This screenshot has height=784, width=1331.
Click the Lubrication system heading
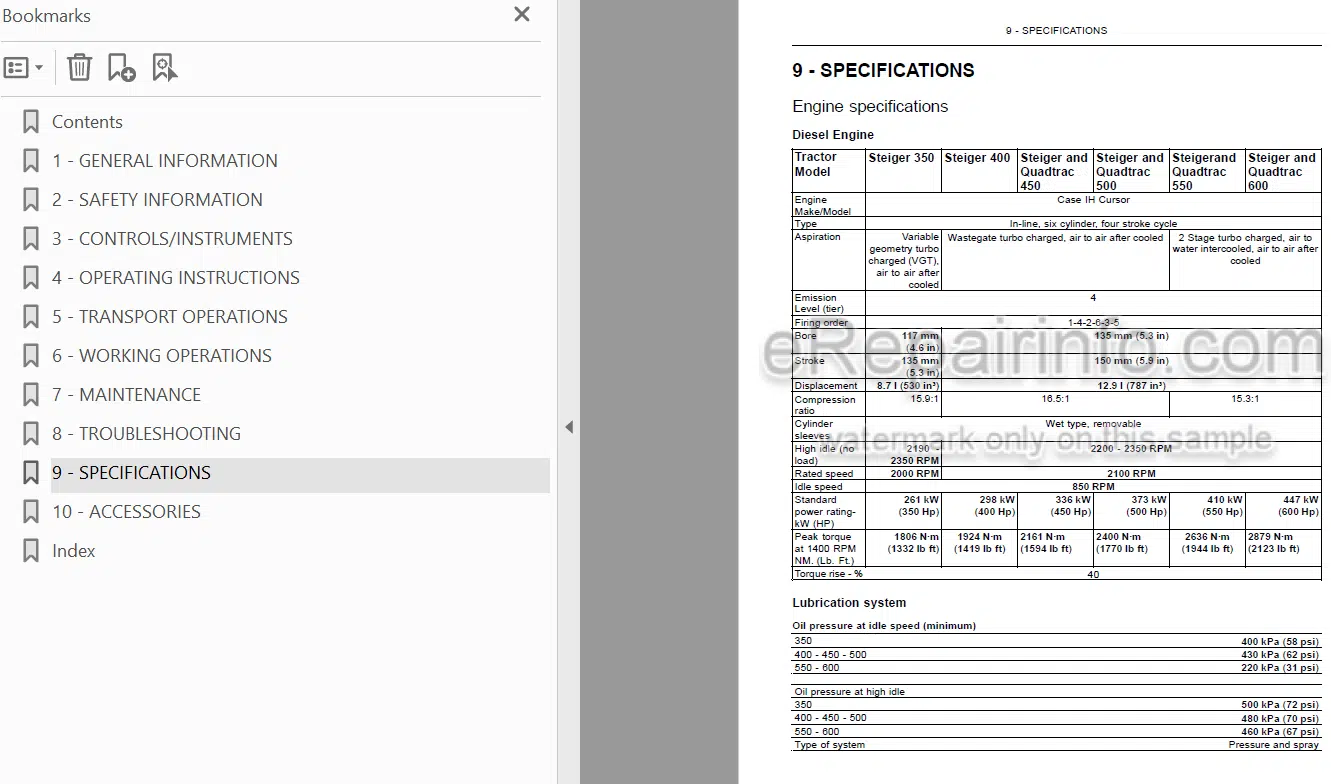pos(849,603)
